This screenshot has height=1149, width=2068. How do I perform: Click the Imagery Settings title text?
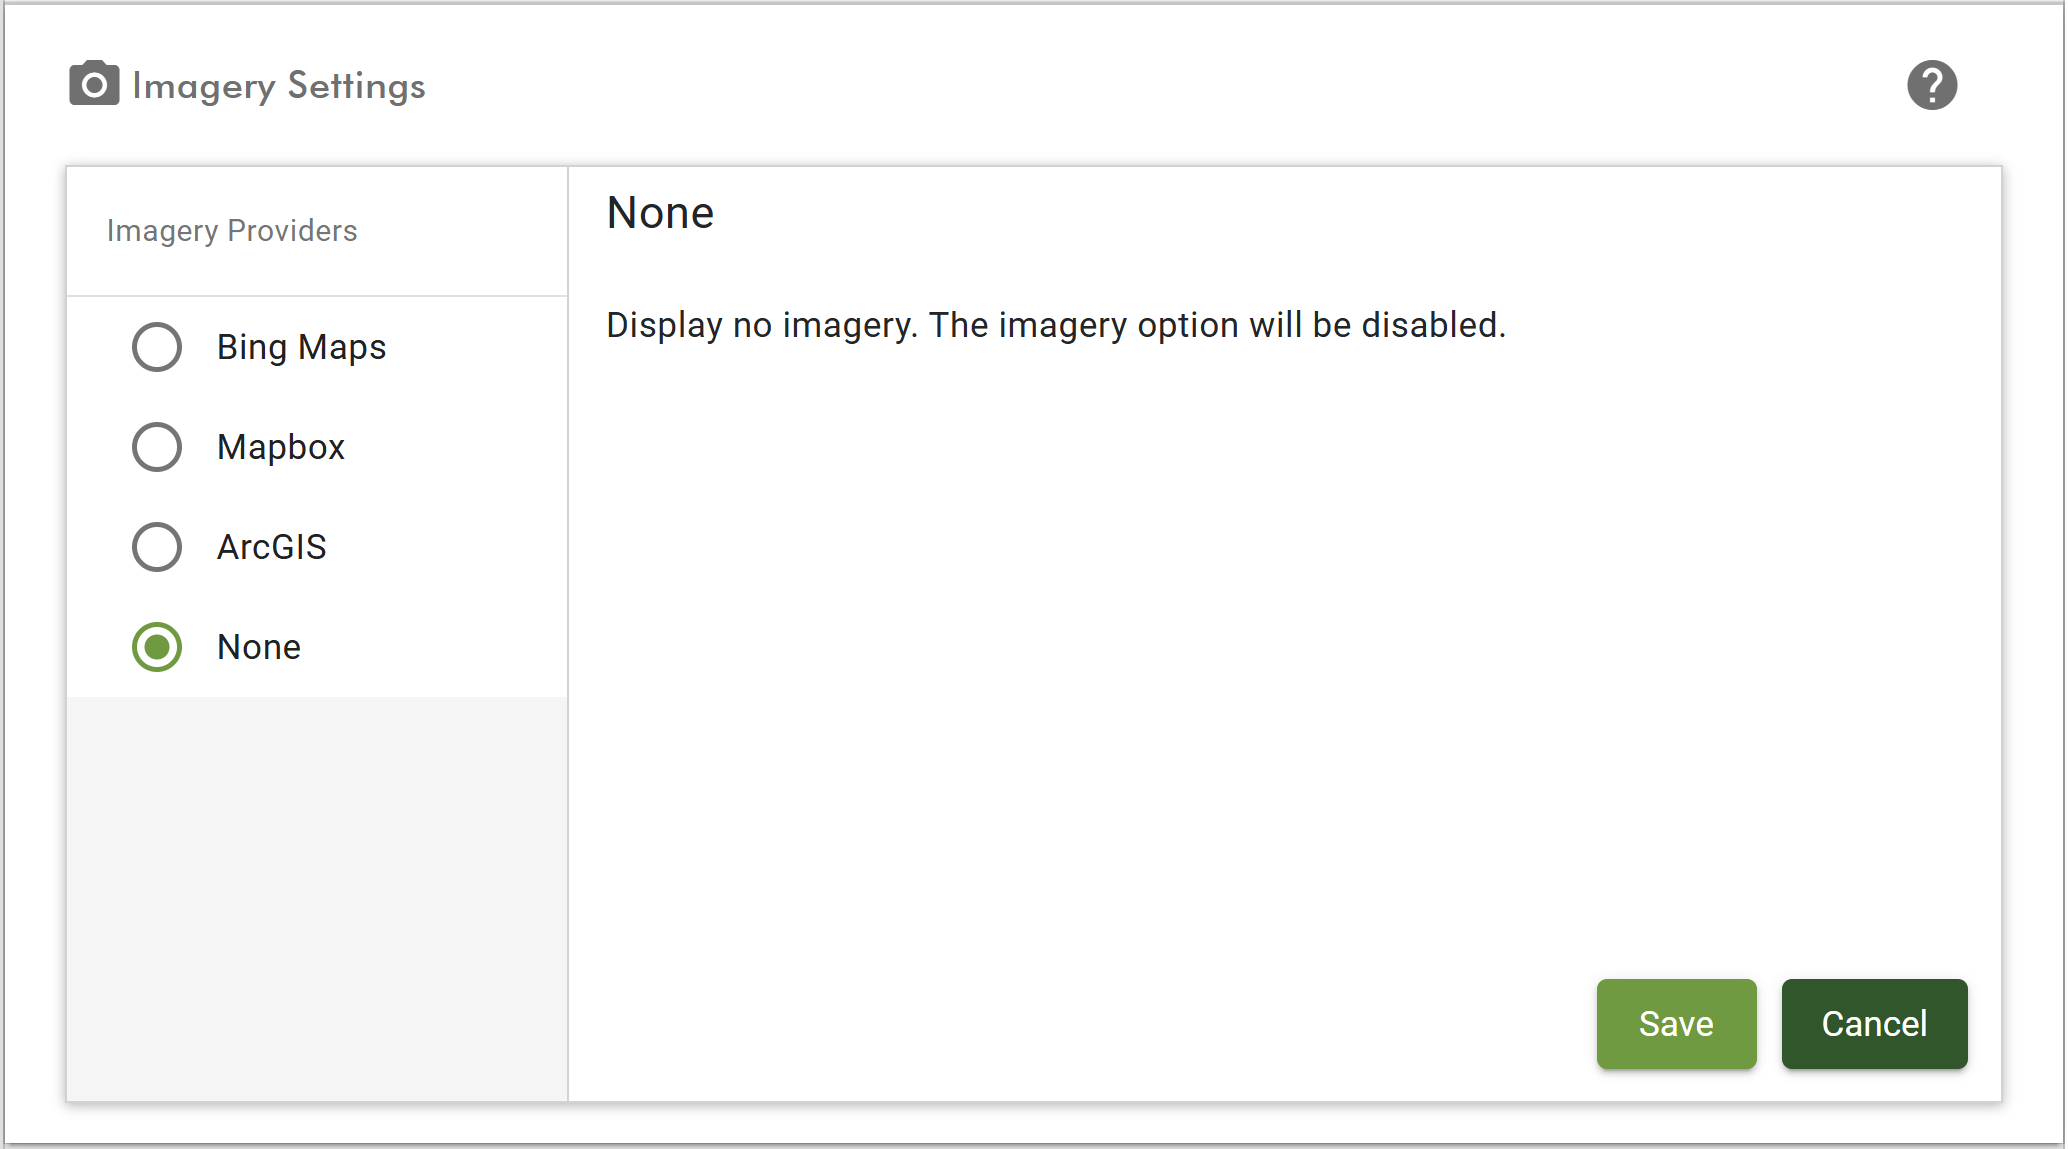click(279, 86)
